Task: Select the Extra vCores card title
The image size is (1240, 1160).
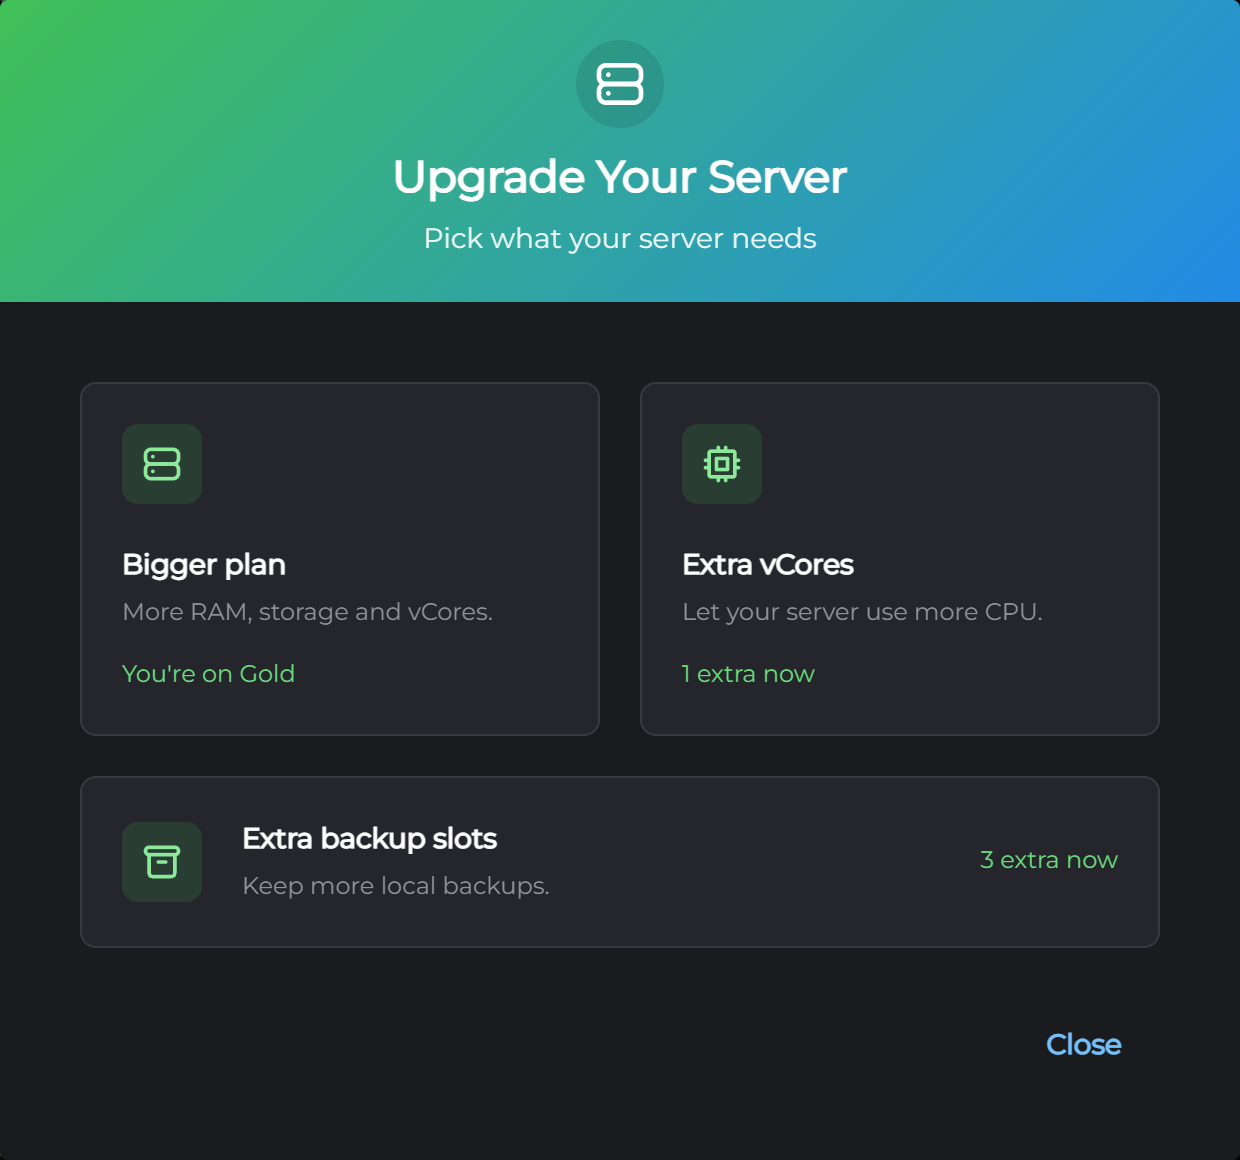Action: coord(768,565)
